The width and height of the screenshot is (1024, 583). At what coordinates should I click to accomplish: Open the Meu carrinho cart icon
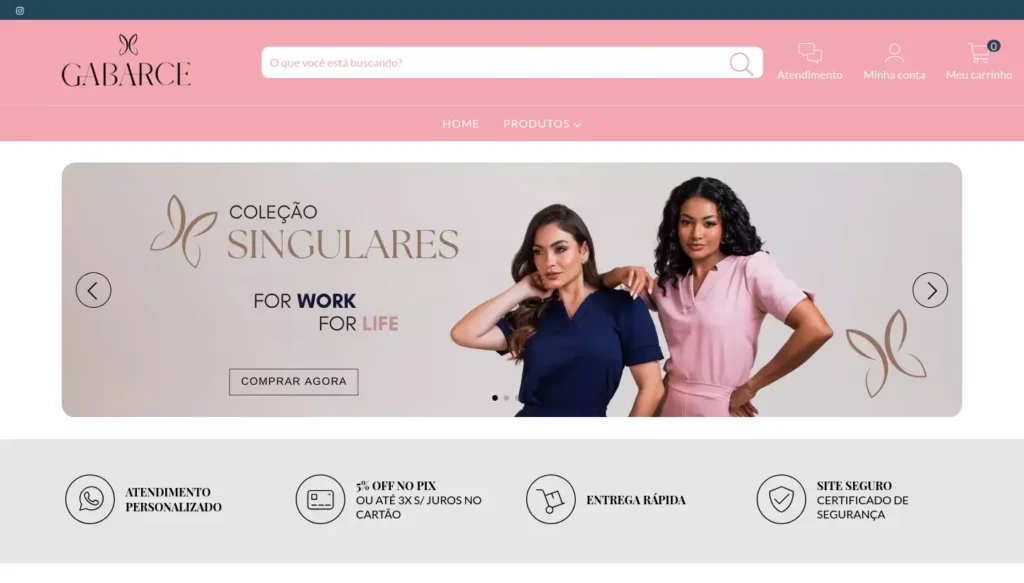pos(979,53)
